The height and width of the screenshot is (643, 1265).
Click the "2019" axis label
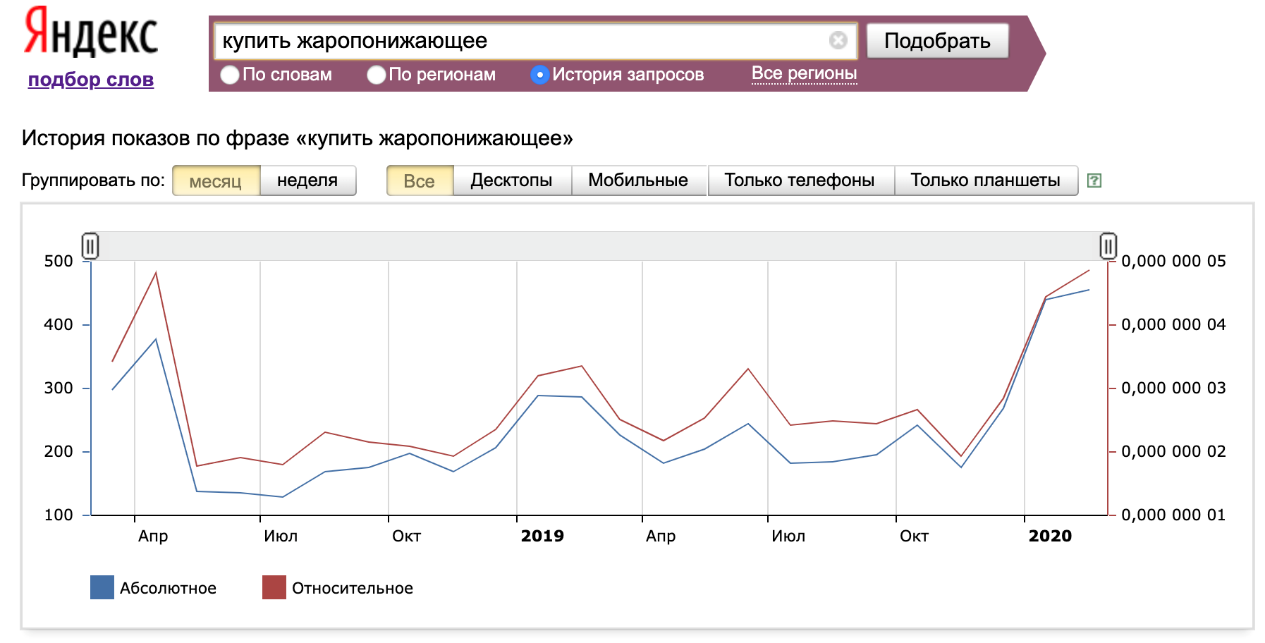tap(543, 536)
